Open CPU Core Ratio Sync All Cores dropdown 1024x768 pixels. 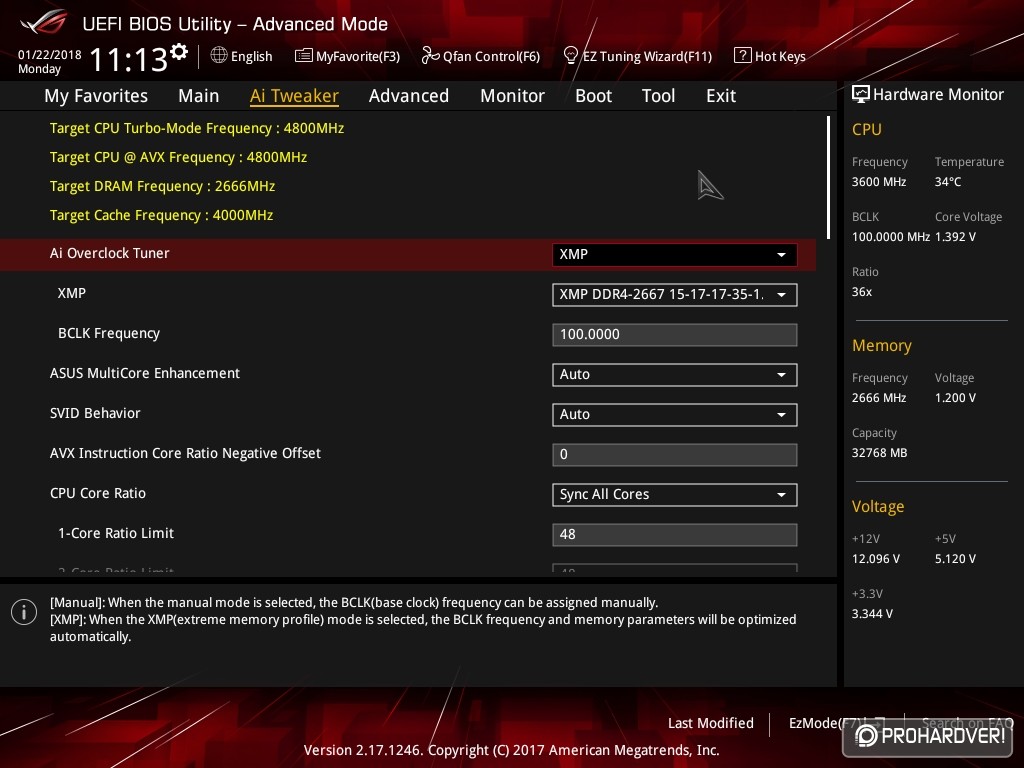tap(674, 494)
